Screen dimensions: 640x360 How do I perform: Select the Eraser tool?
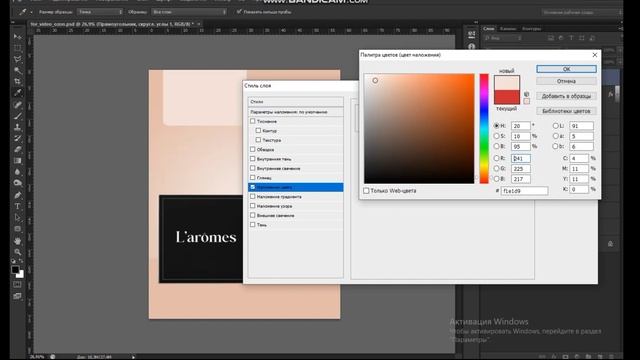point(17,149)
